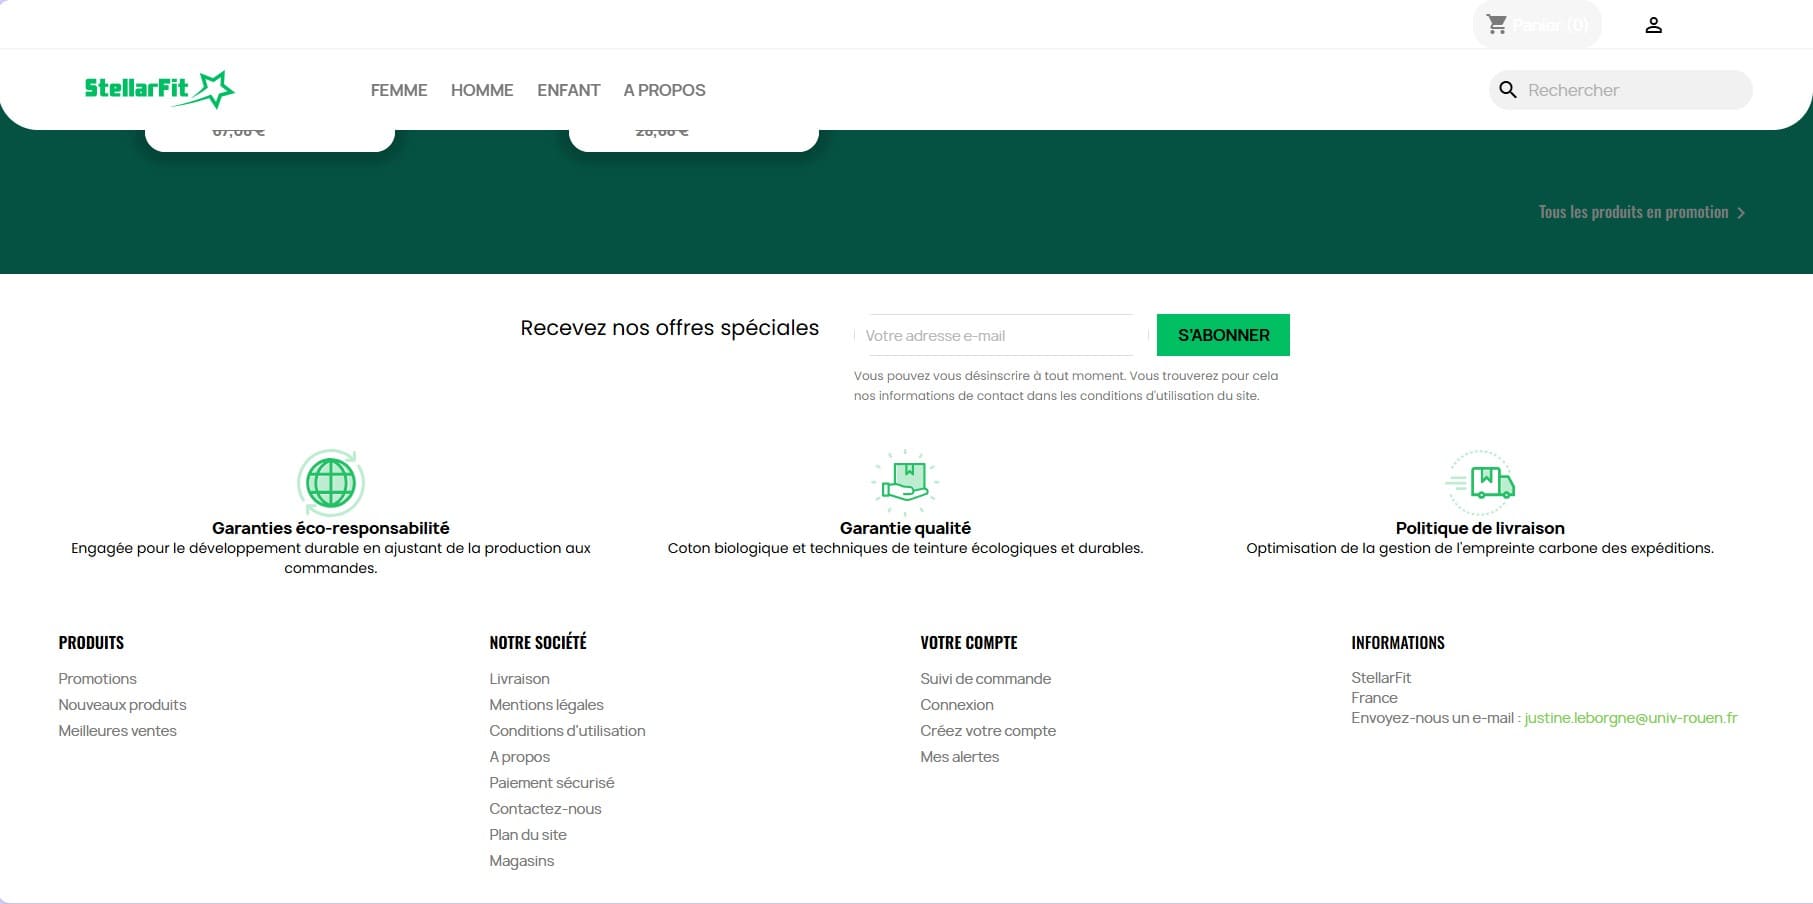Screen dimensions: 1813x904
Task: Click the account person icon
Action: pos(1654,24)
